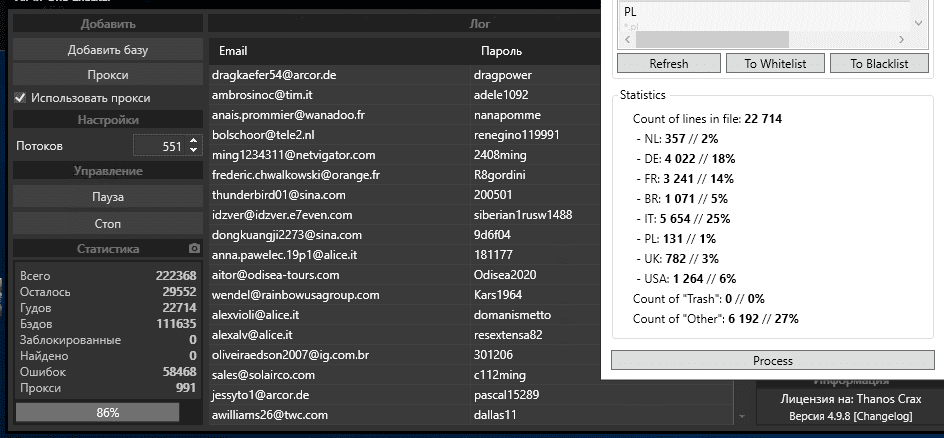This screenshot has height=438, width=944.
Task: Hit the Refresh button
Action: (x=668, y=63)
